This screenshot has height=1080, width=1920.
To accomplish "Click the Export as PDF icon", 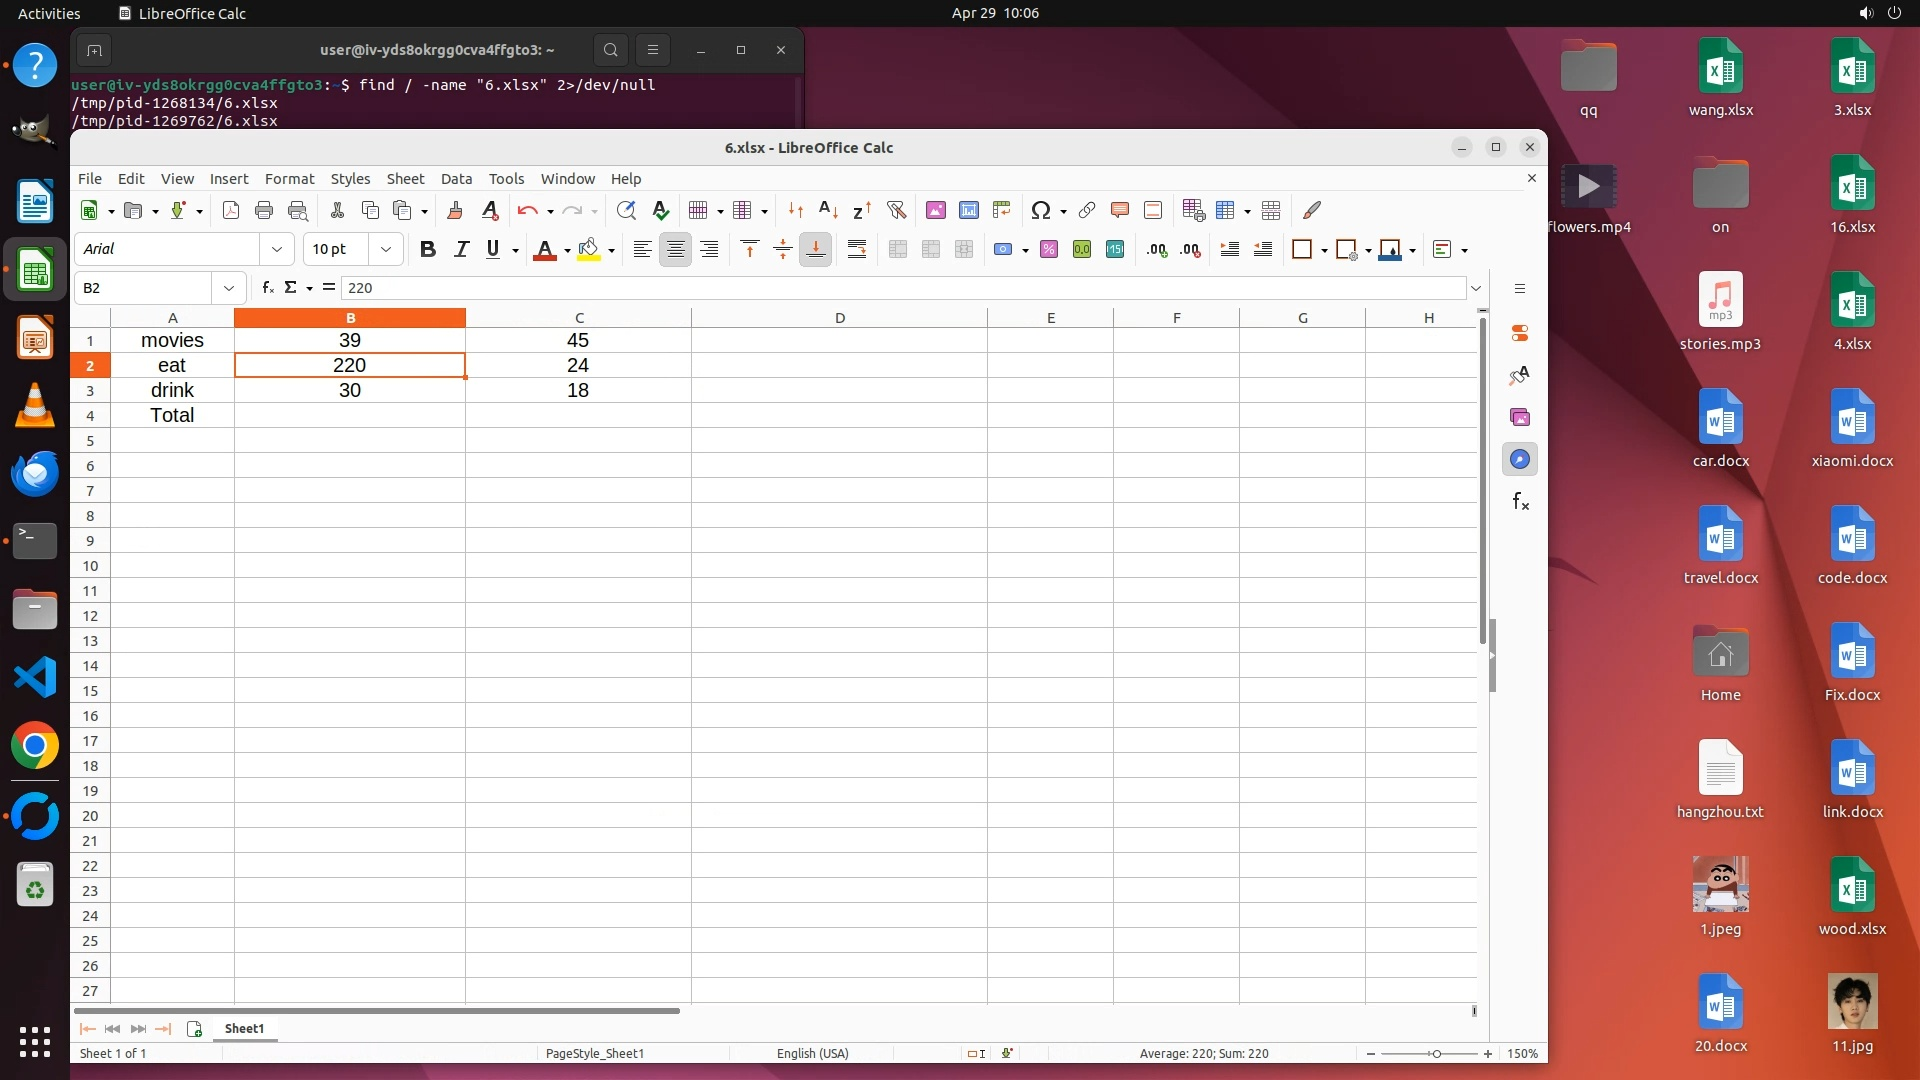I will coord(231,210).
